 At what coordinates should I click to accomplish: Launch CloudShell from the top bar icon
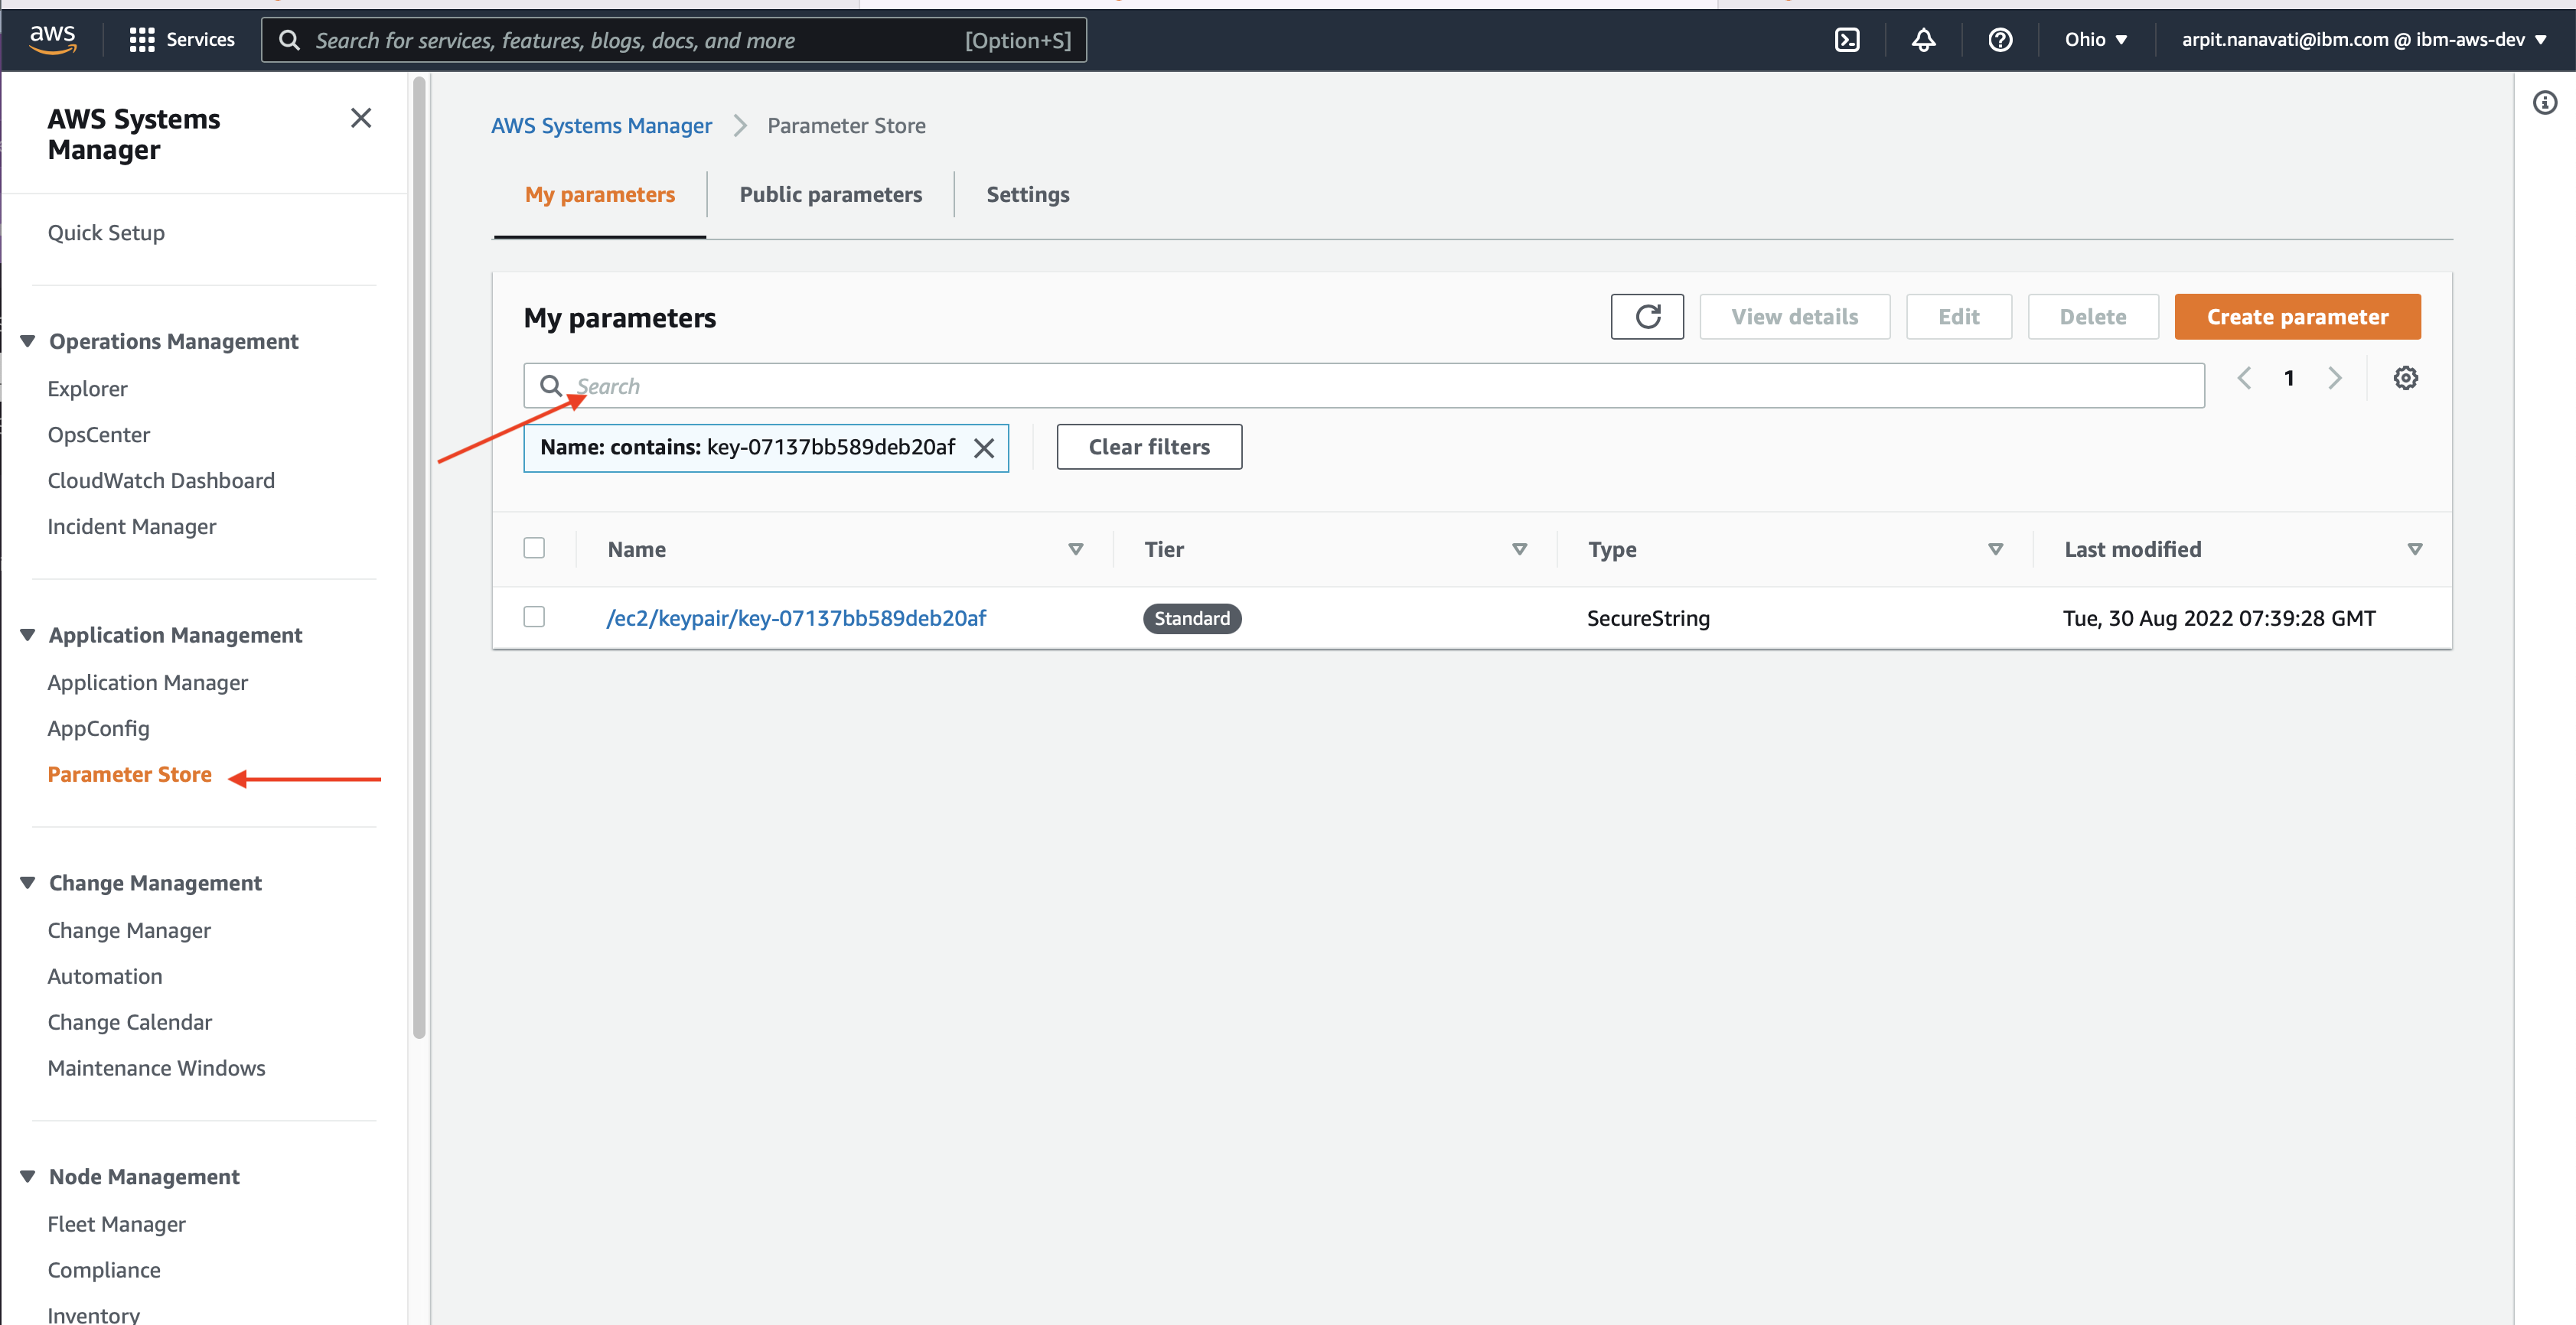tap(1847, 39)
